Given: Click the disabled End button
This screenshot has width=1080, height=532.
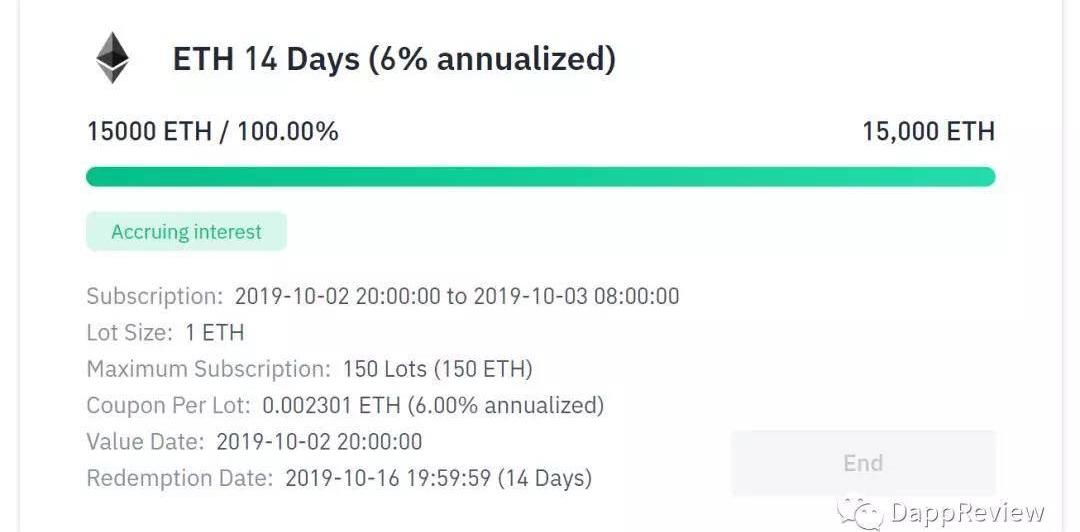Looking at the screenshot, I should point(863,463).
